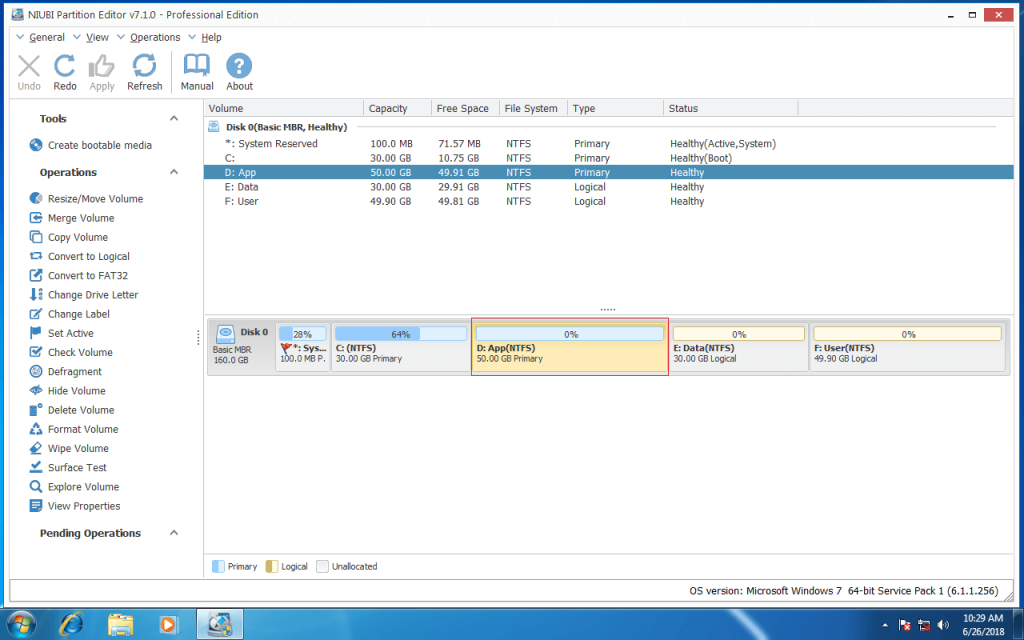Collapse the Pending Operations section
1024x640 pixels.
point(173,533)
